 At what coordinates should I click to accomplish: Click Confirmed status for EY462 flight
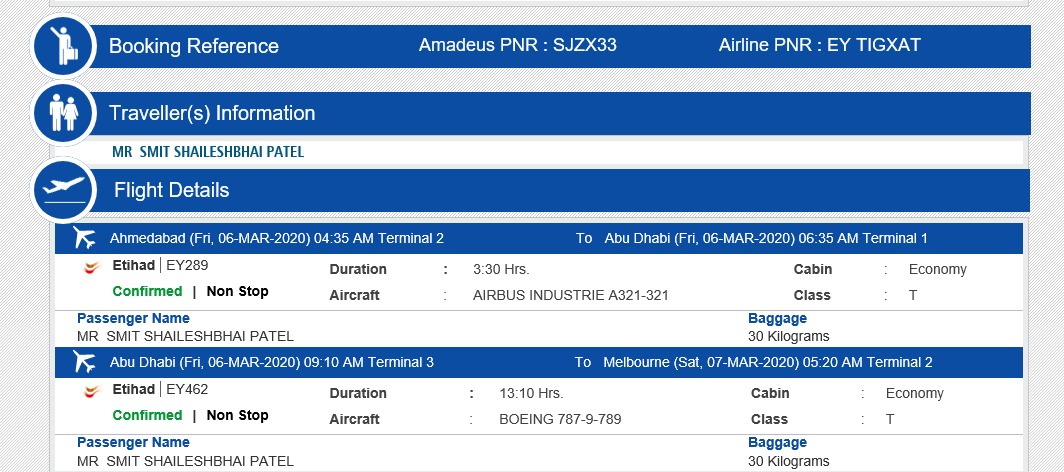pyautogui.click(x=147, y=415)
